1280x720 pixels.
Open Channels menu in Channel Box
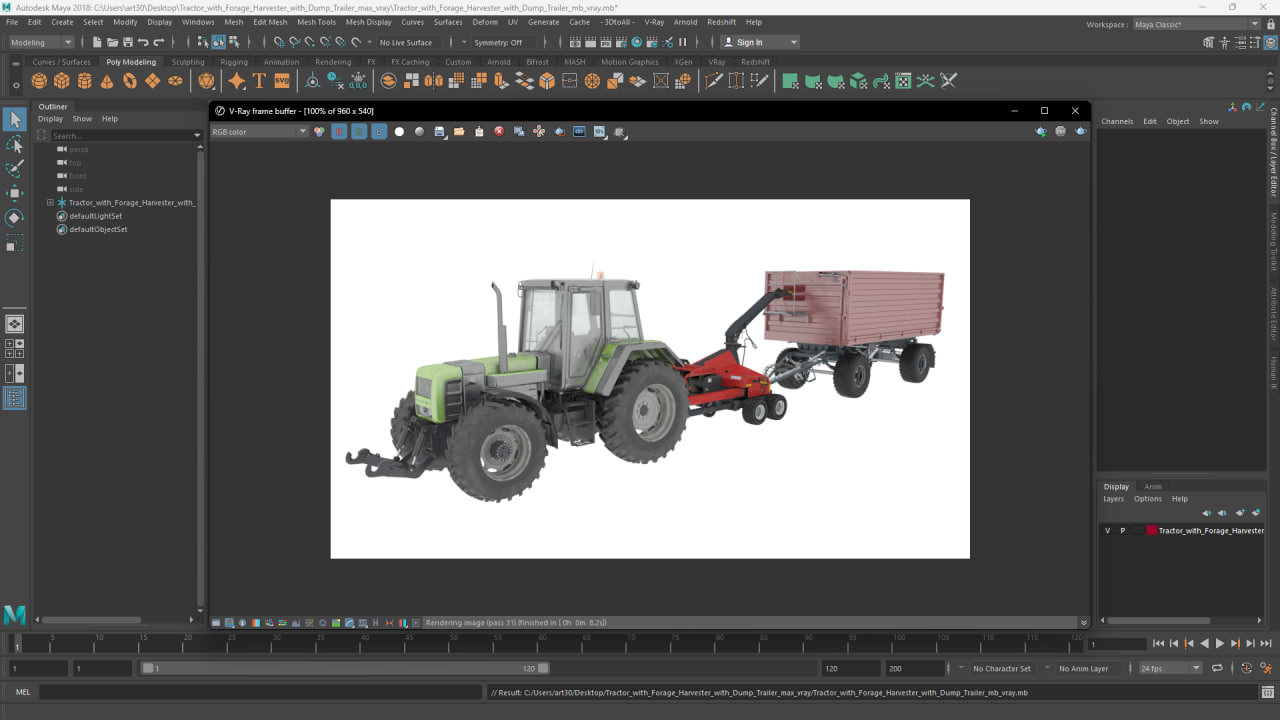coord(1117,121)
